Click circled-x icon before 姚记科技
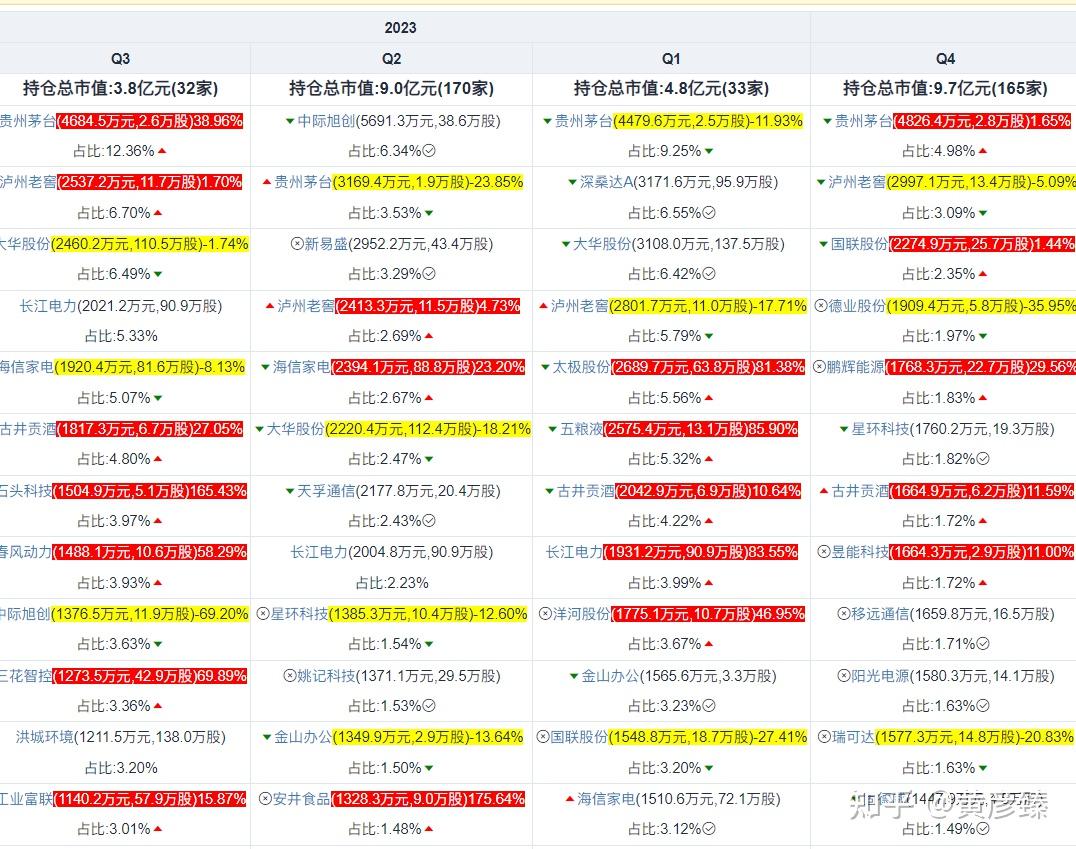 pyautogui.click(x=290, y=676)
